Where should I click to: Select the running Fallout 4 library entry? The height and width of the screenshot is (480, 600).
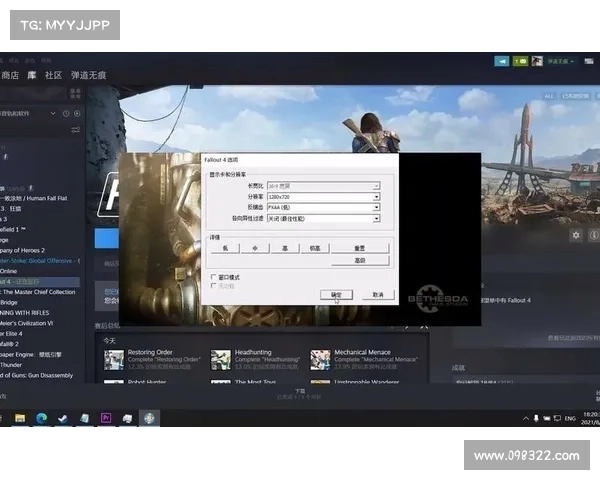[38, 282]
